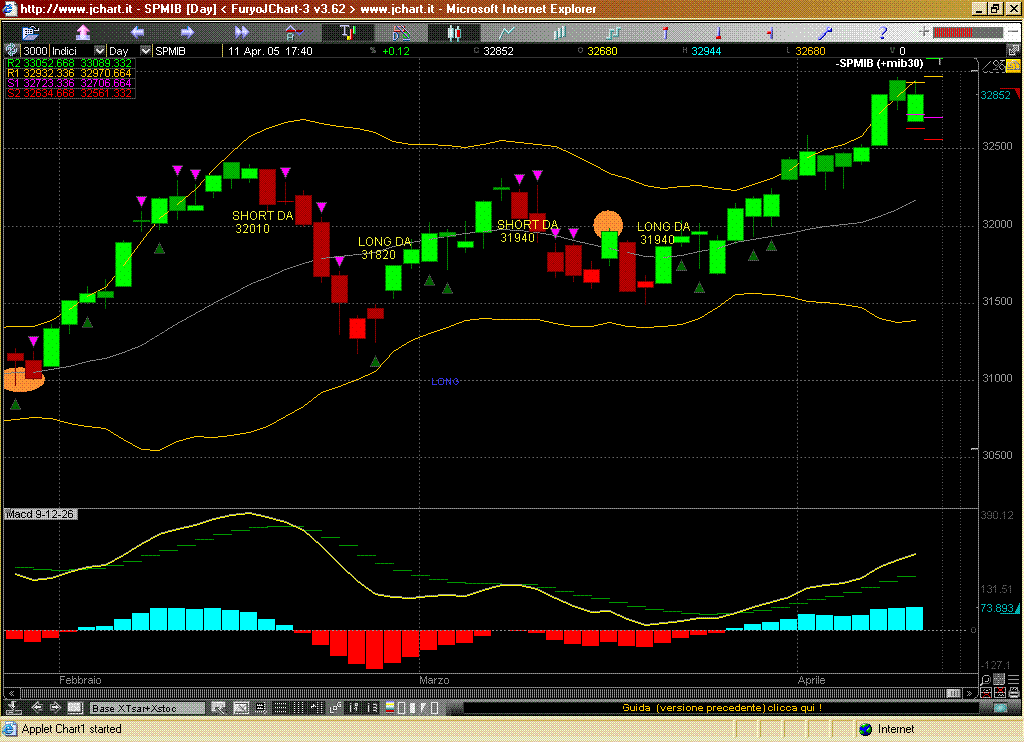The width and height of the screenshot is (1024, 742).
Task: Click the open folder icon in toolbar
Action: (x=29, y=32)
